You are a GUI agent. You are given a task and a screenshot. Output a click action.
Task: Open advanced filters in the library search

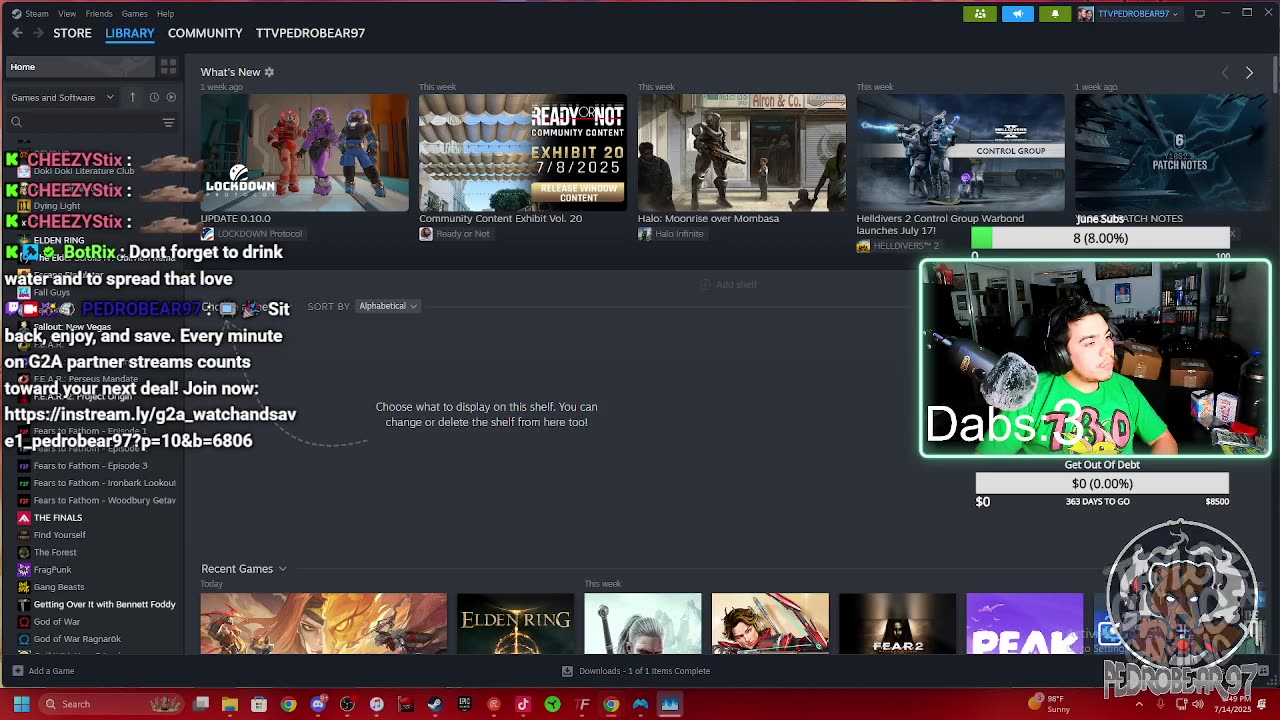click(168, 122)
